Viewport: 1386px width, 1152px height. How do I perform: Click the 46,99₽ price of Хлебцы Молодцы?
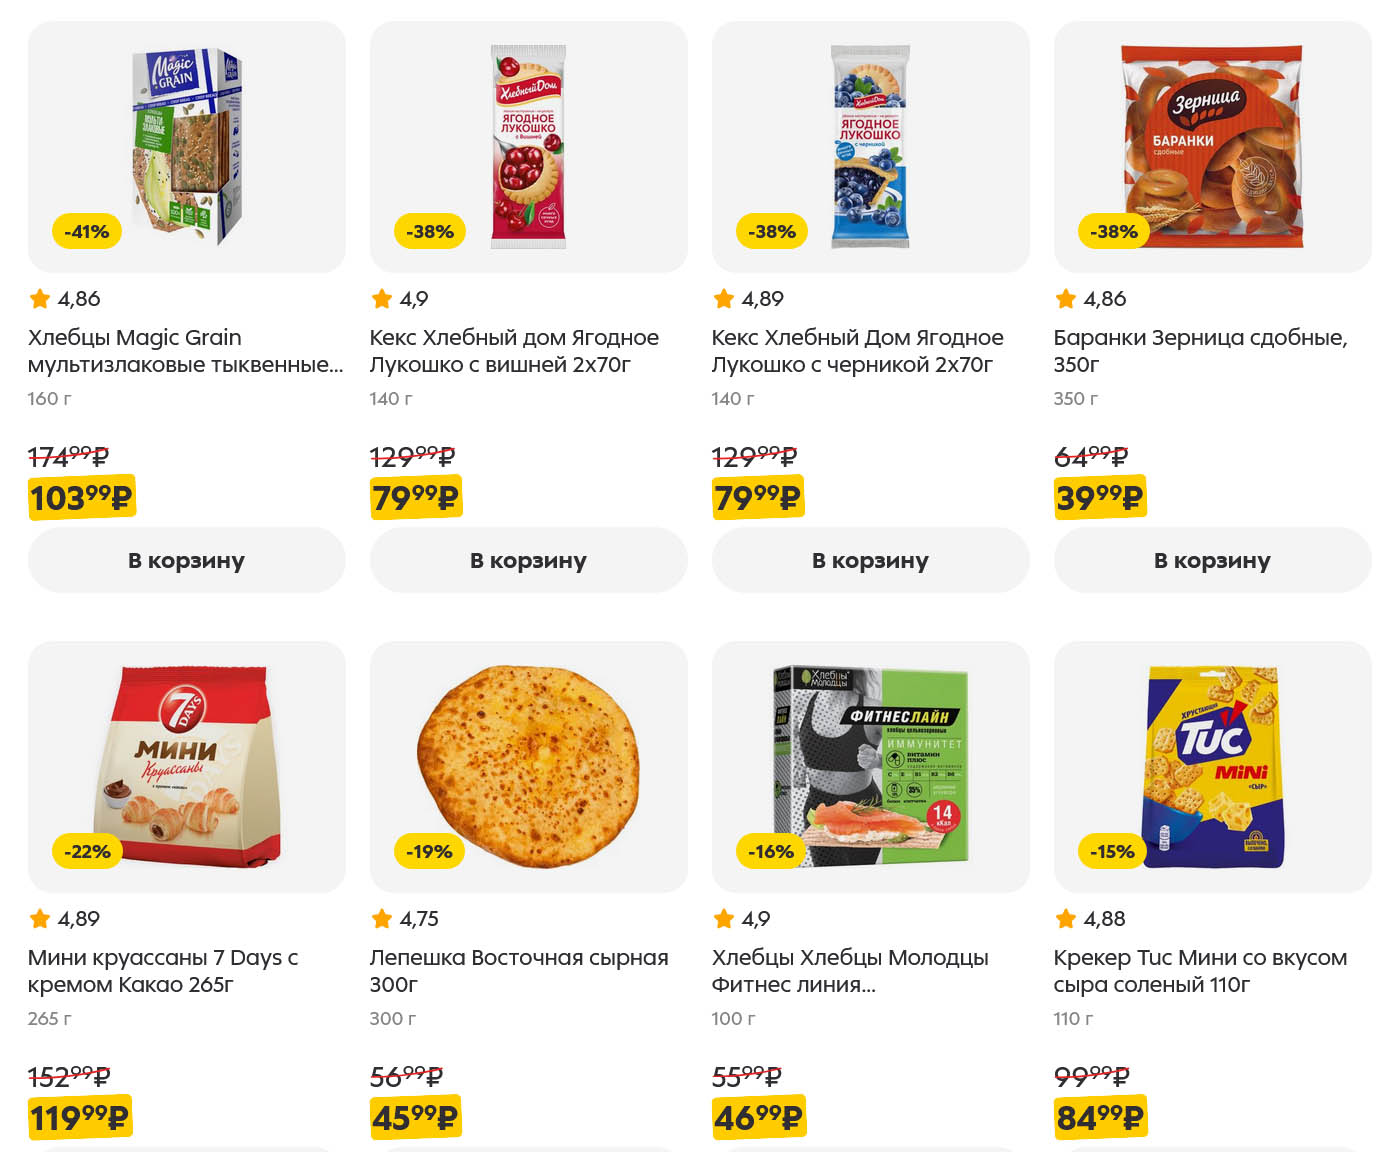[758, 1117]
